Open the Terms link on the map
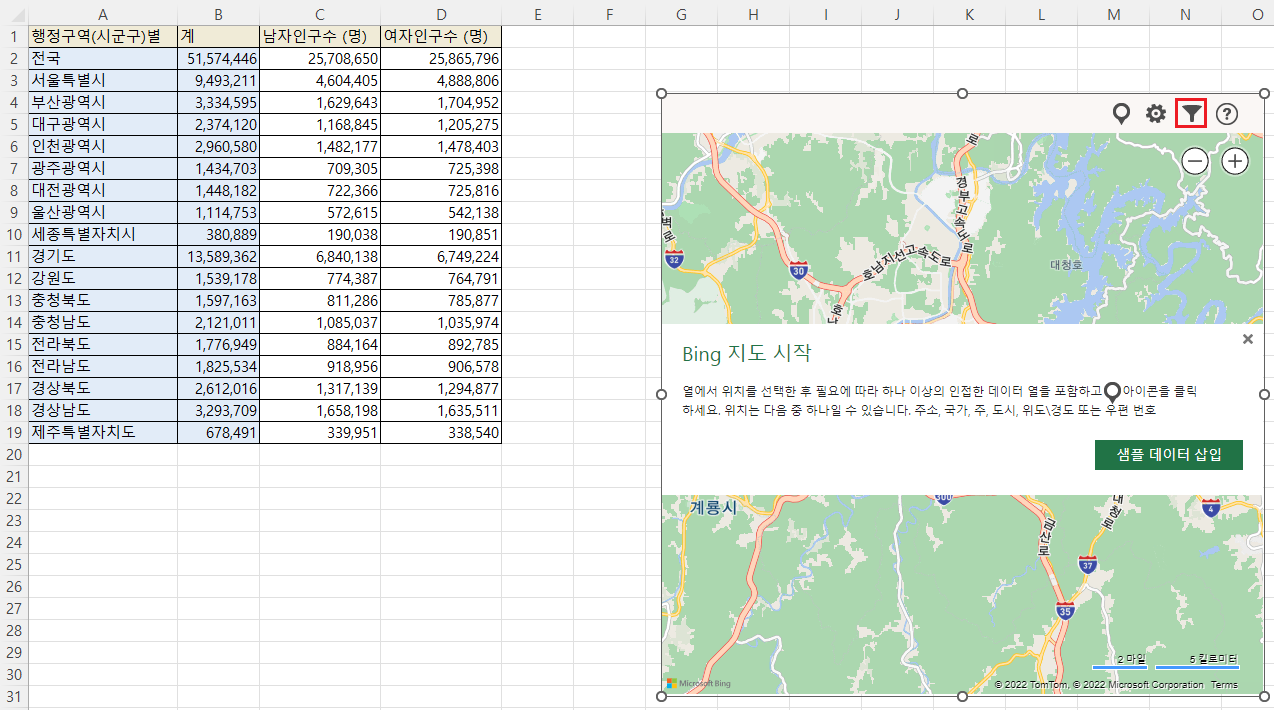Viewport: 1274px width, 710px height. (x=1224, y=685)
